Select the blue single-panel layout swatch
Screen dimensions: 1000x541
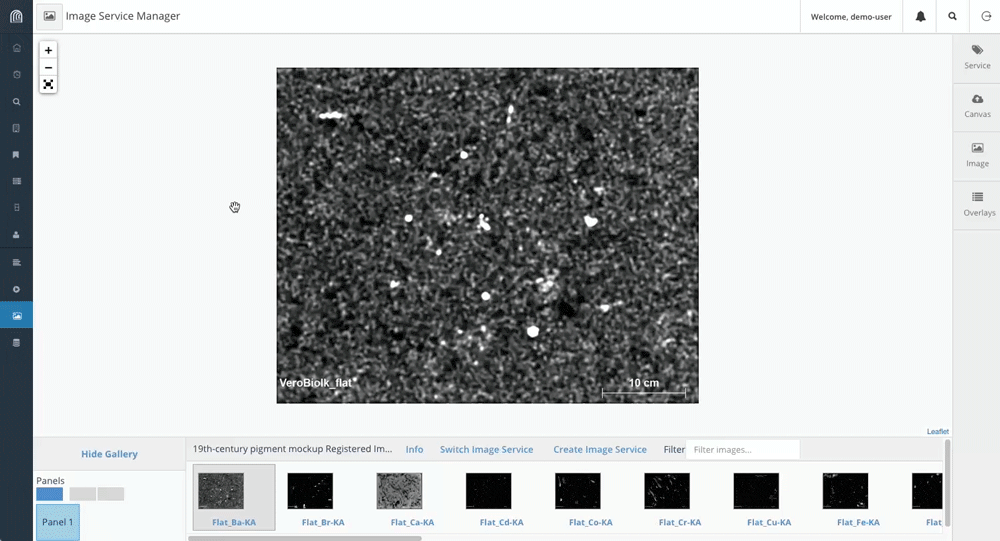(50, 494)
